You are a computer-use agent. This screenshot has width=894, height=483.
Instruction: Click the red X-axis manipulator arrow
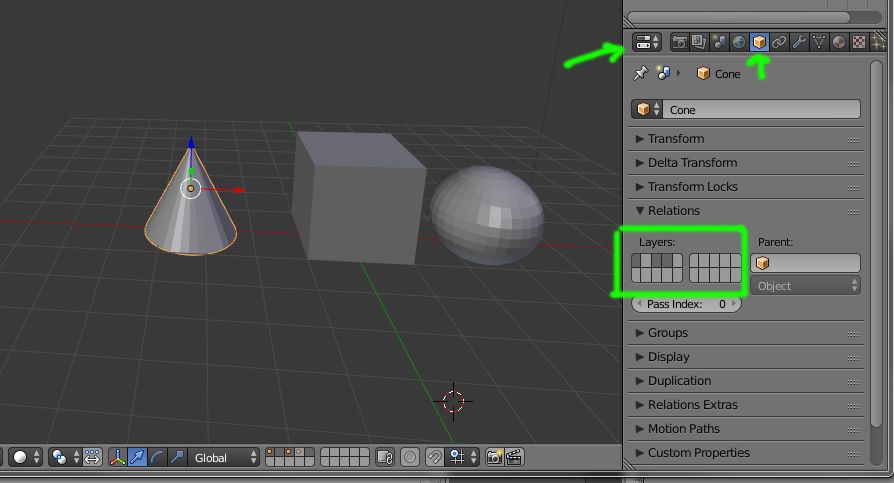tap(239, 190)
